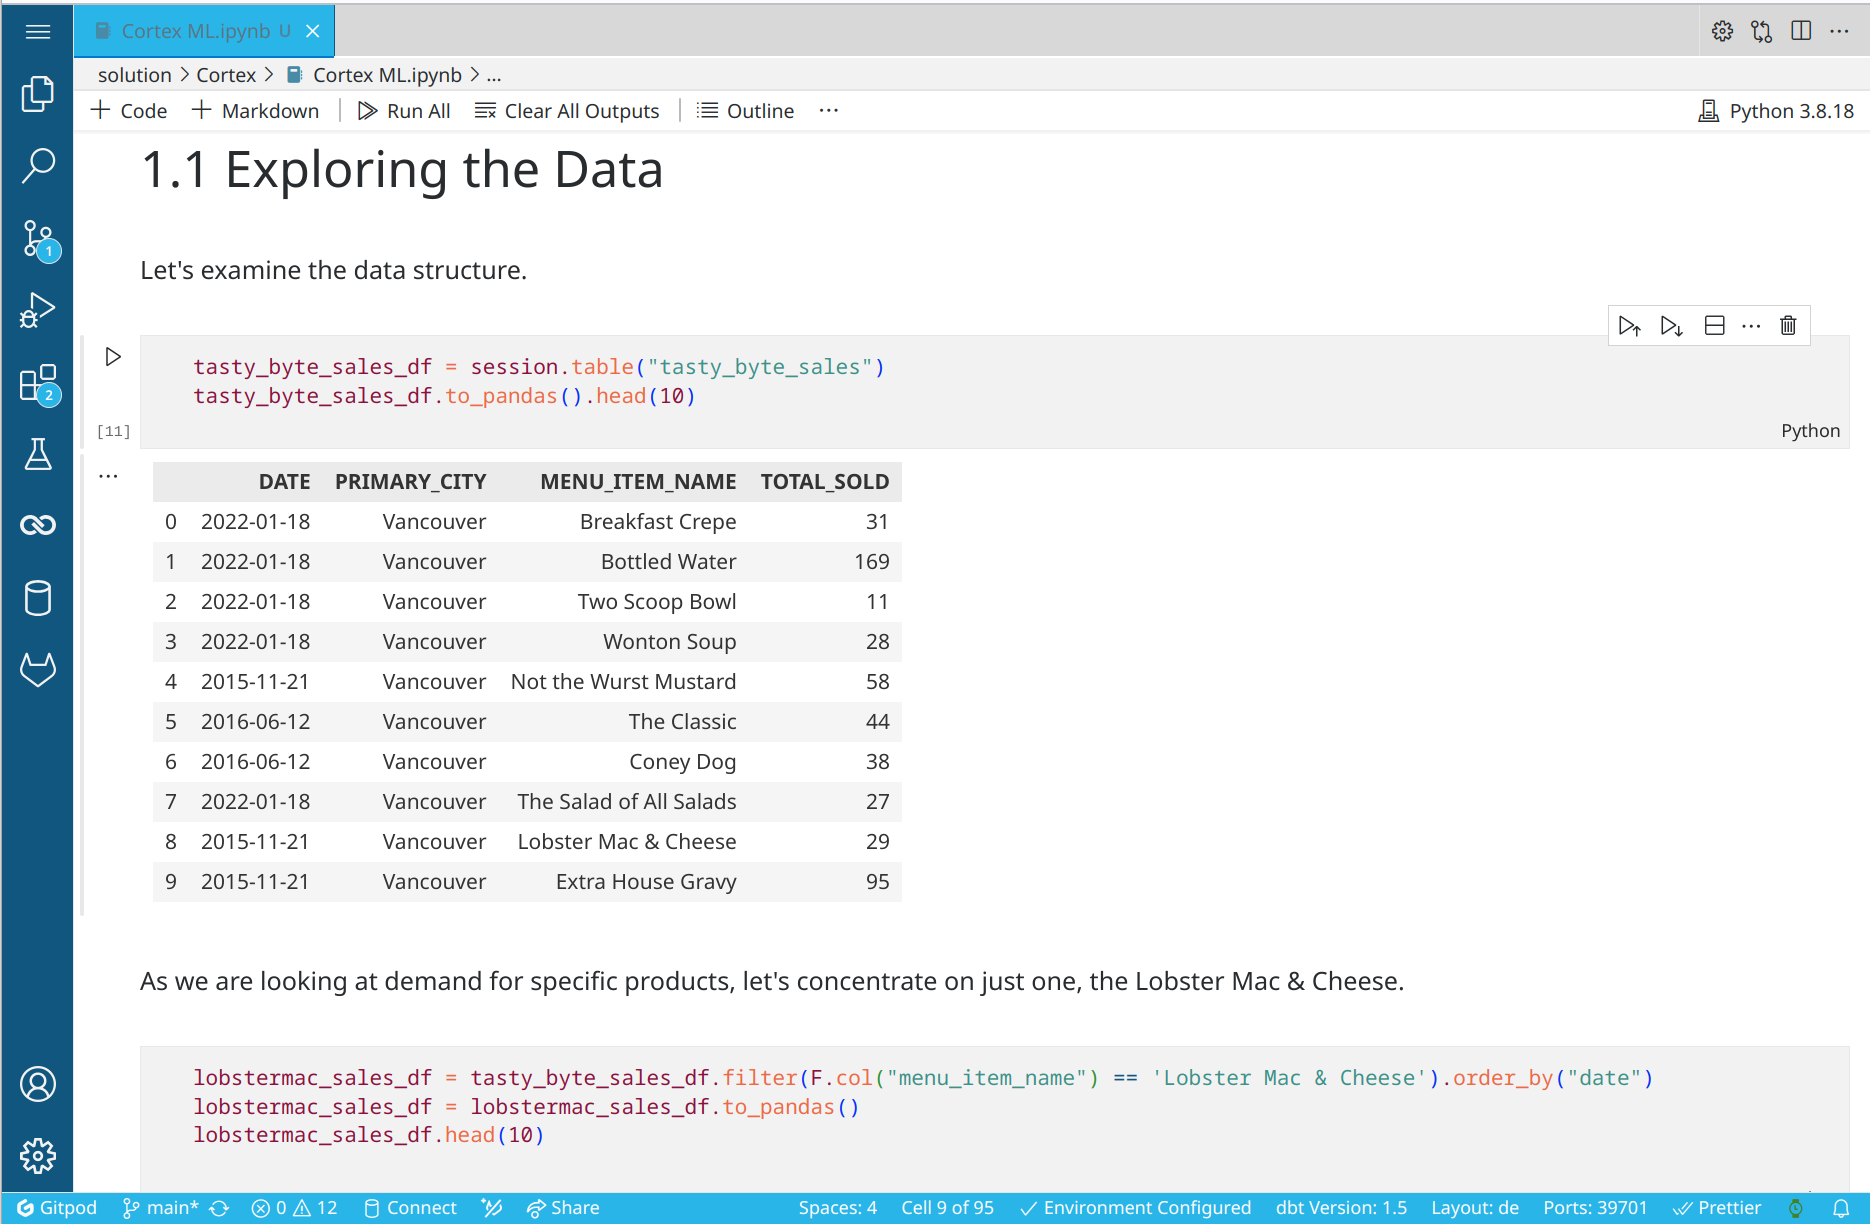Select the Cortex ML.ipynb tab

pos(195,31)
